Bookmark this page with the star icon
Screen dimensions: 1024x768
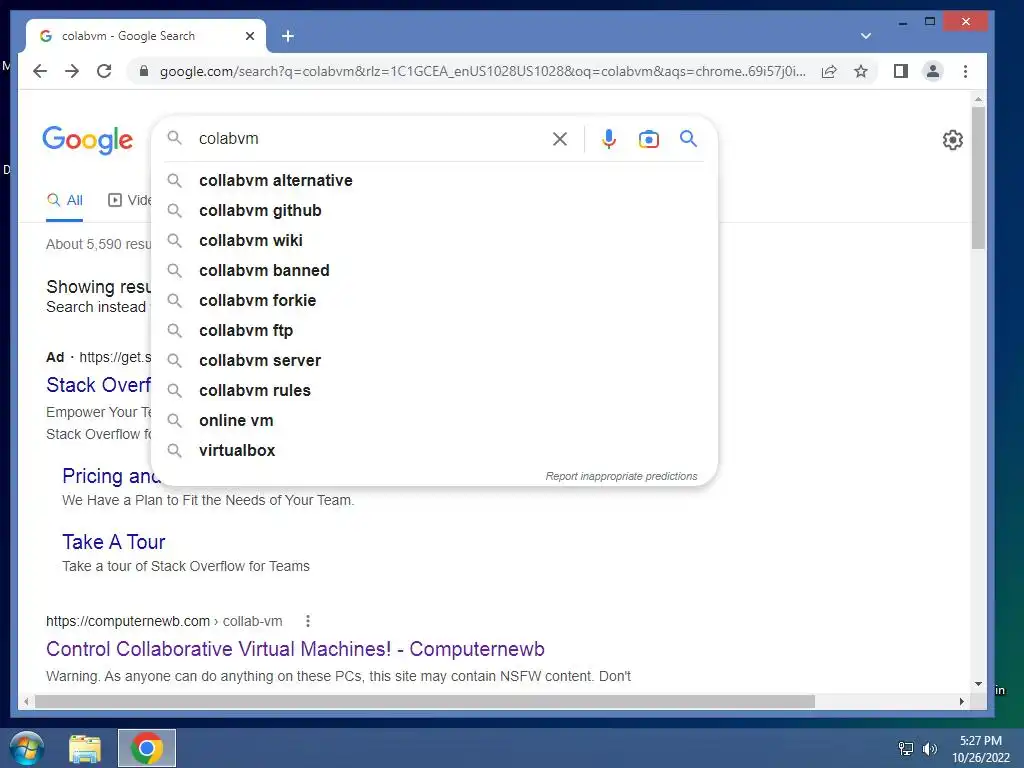(861, 71)
